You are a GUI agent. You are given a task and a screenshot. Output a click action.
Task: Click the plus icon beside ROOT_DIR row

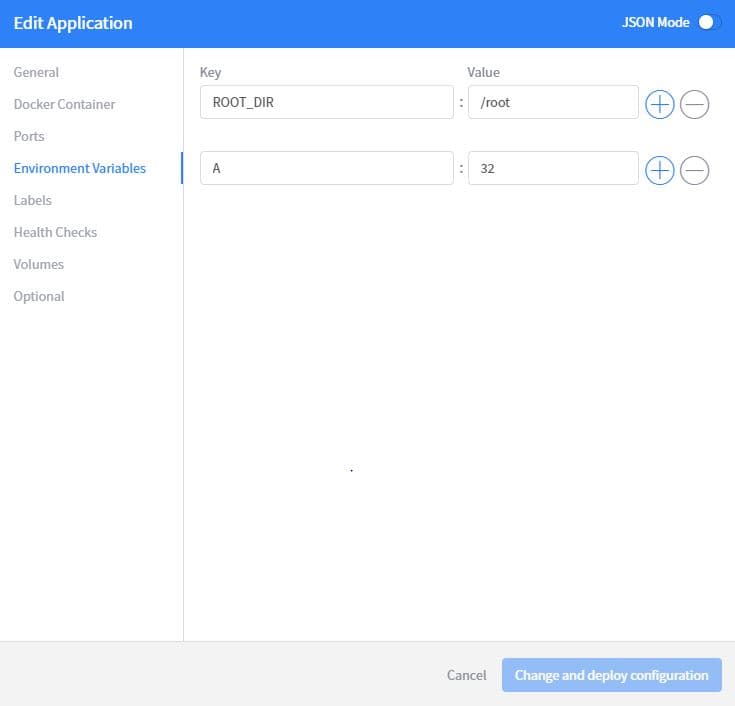[x=659, y=104]
